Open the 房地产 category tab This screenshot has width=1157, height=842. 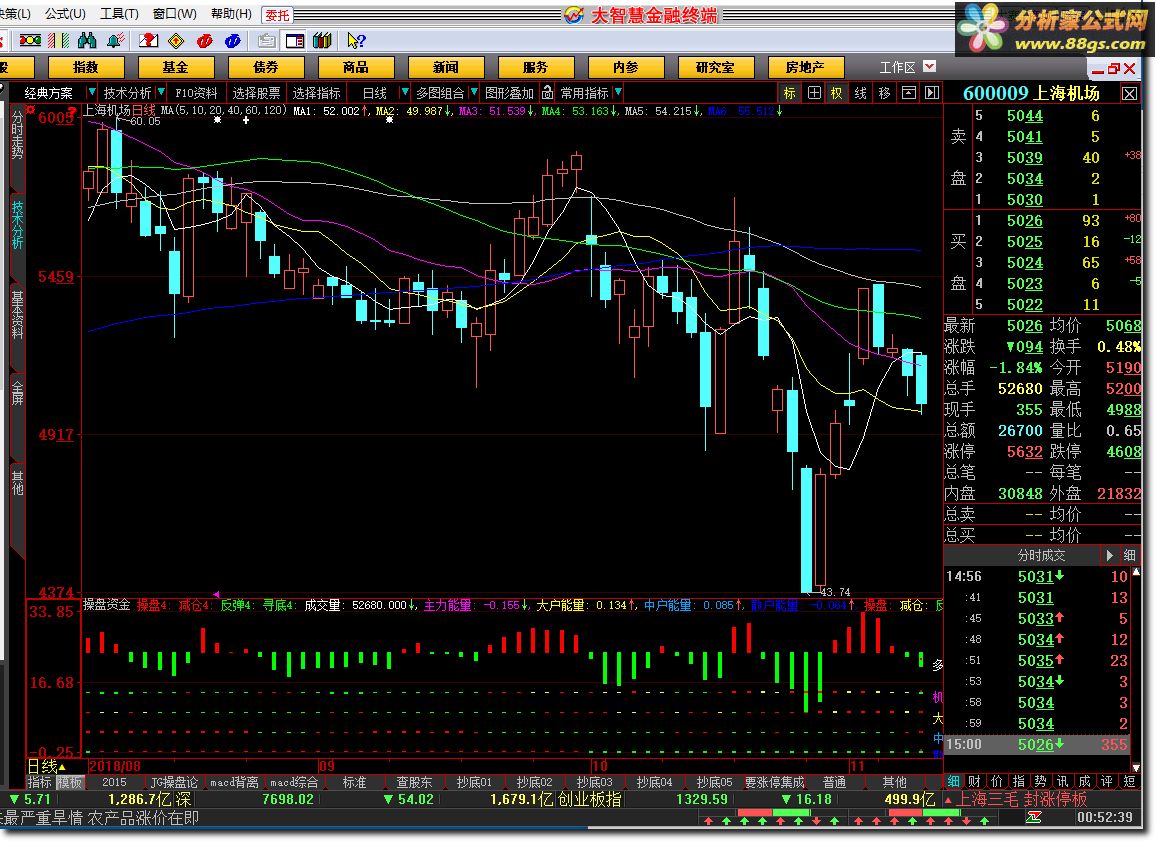[806, 67]
